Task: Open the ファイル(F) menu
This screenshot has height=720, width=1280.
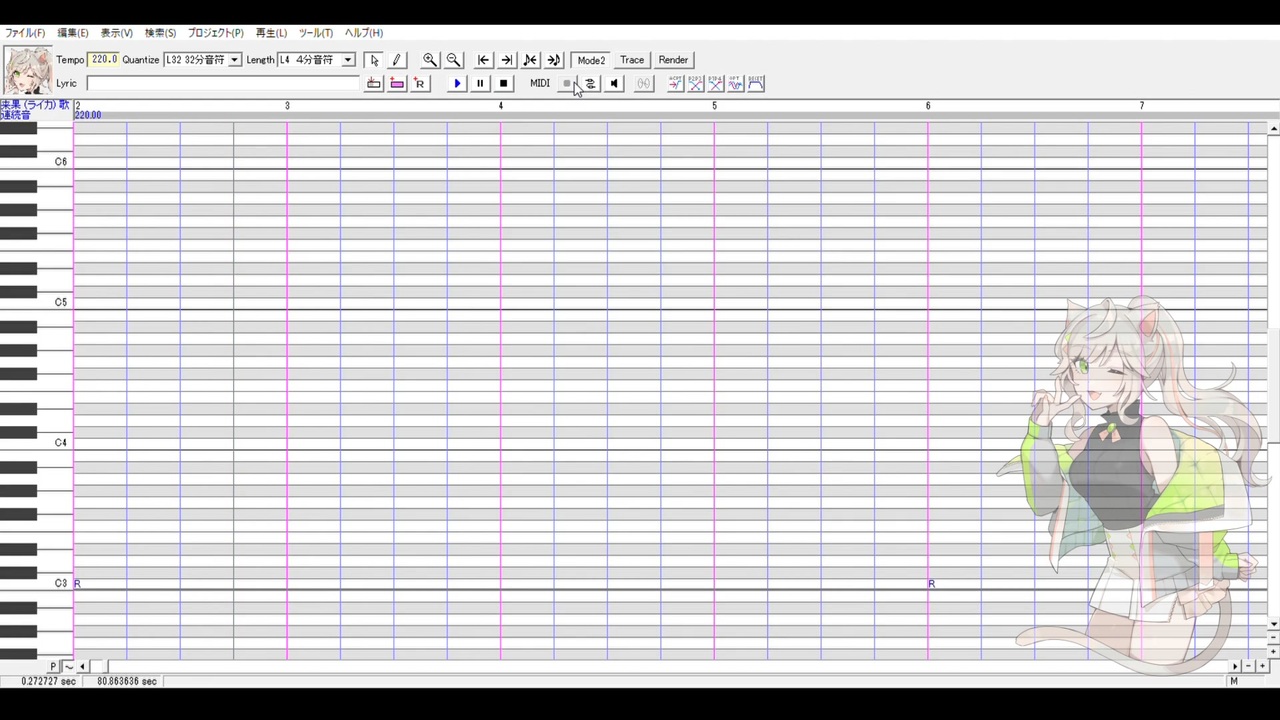Action: click(25, 33)
